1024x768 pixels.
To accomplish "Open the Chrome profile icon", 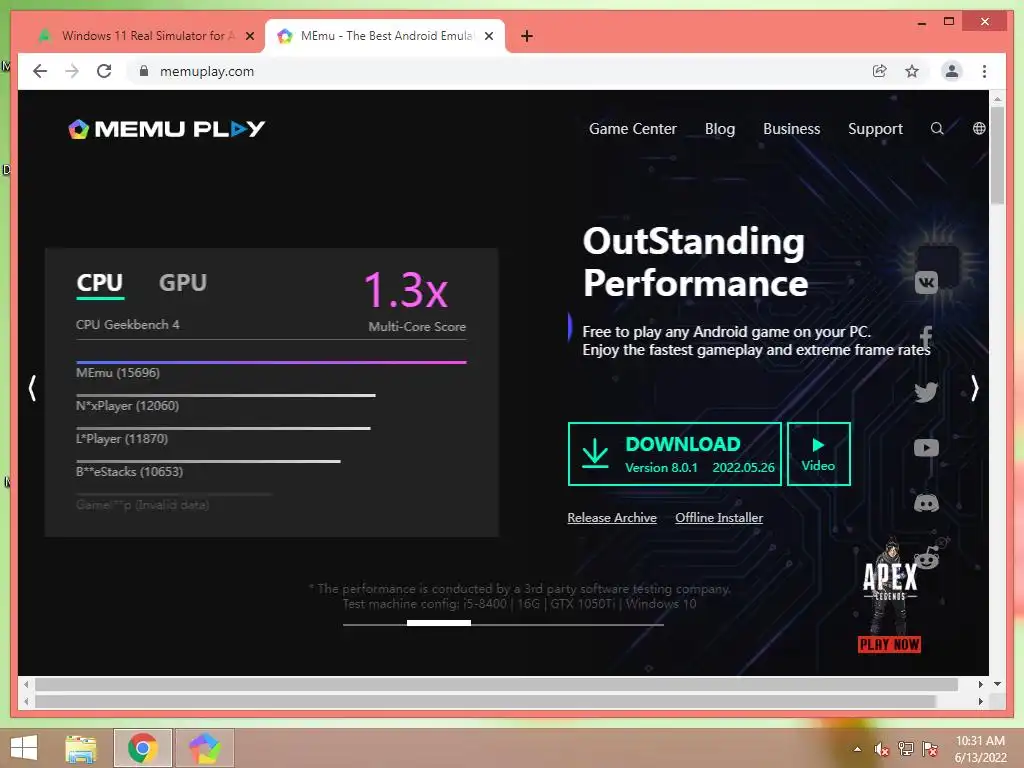I will [952, 71].
